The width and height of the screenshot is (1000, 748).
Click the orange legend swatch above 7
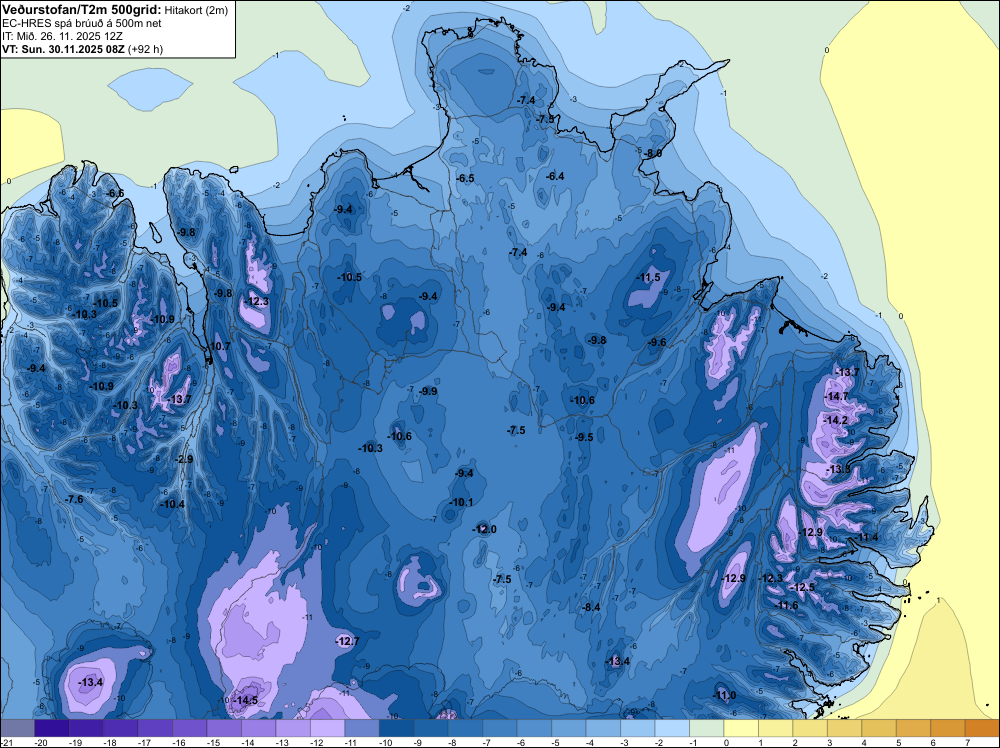tap(982, 729)
